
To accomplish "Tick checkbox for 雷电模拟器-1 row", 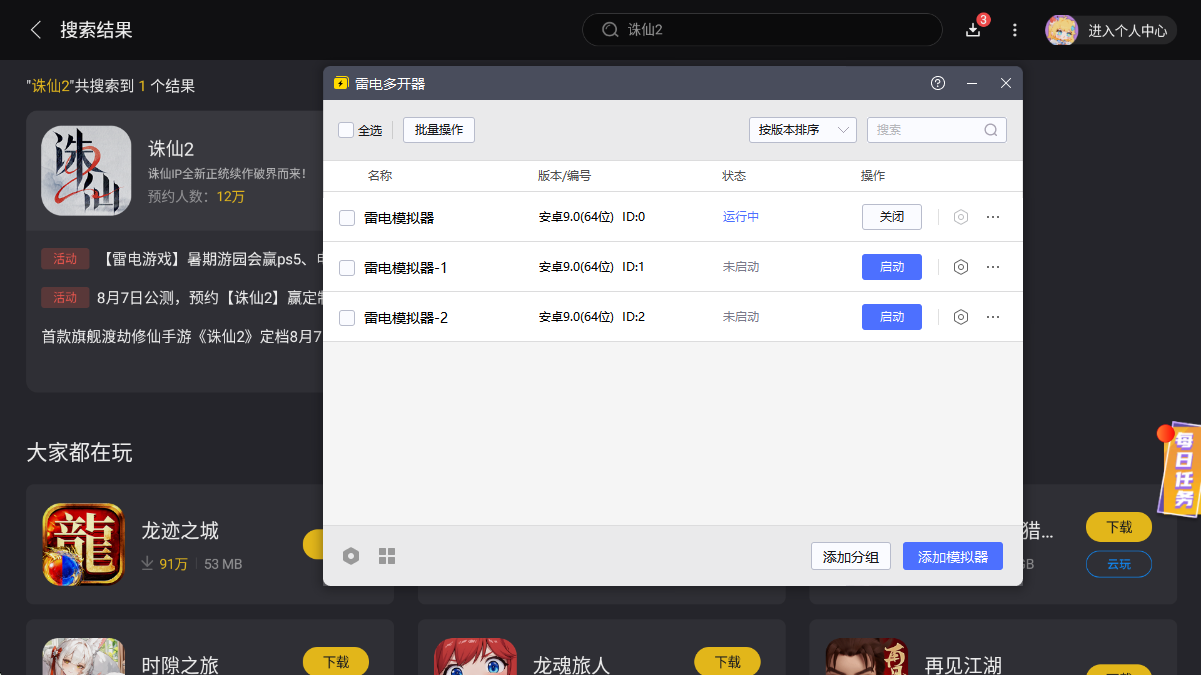I will pos(347,268).
